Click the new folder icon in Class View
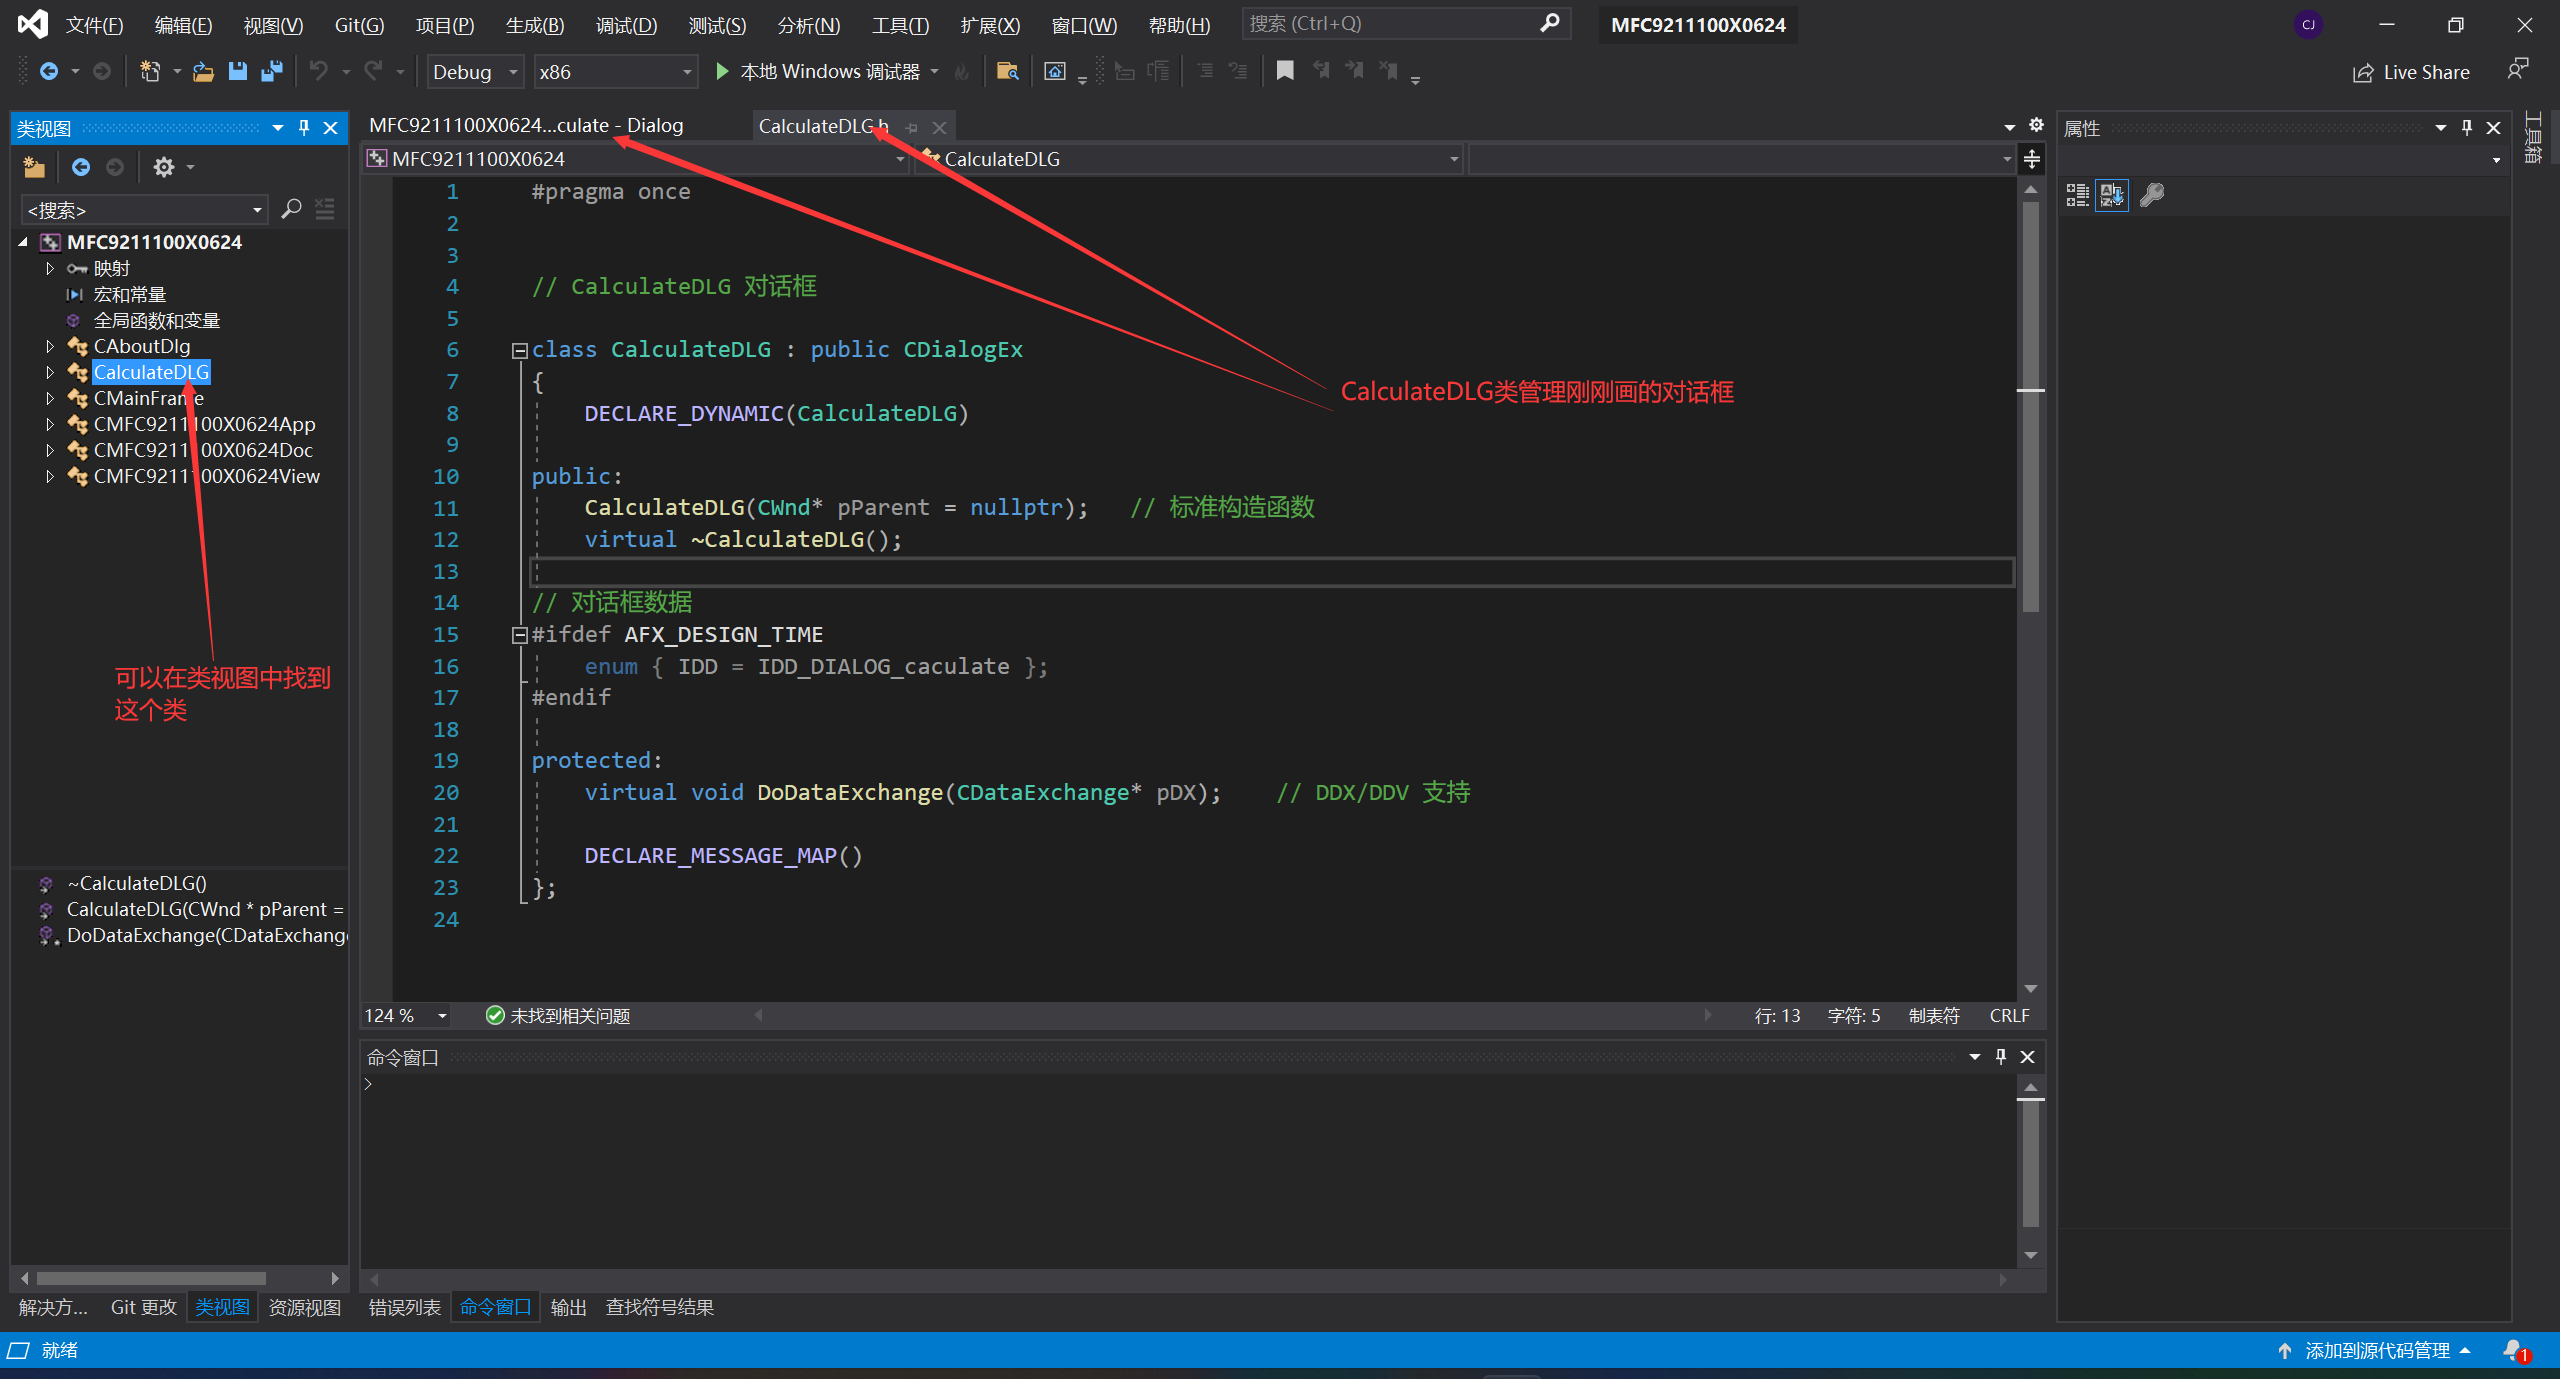The width and height of the screenshot is (2560, 1379). pyautogui.click(x=34, y=167)
